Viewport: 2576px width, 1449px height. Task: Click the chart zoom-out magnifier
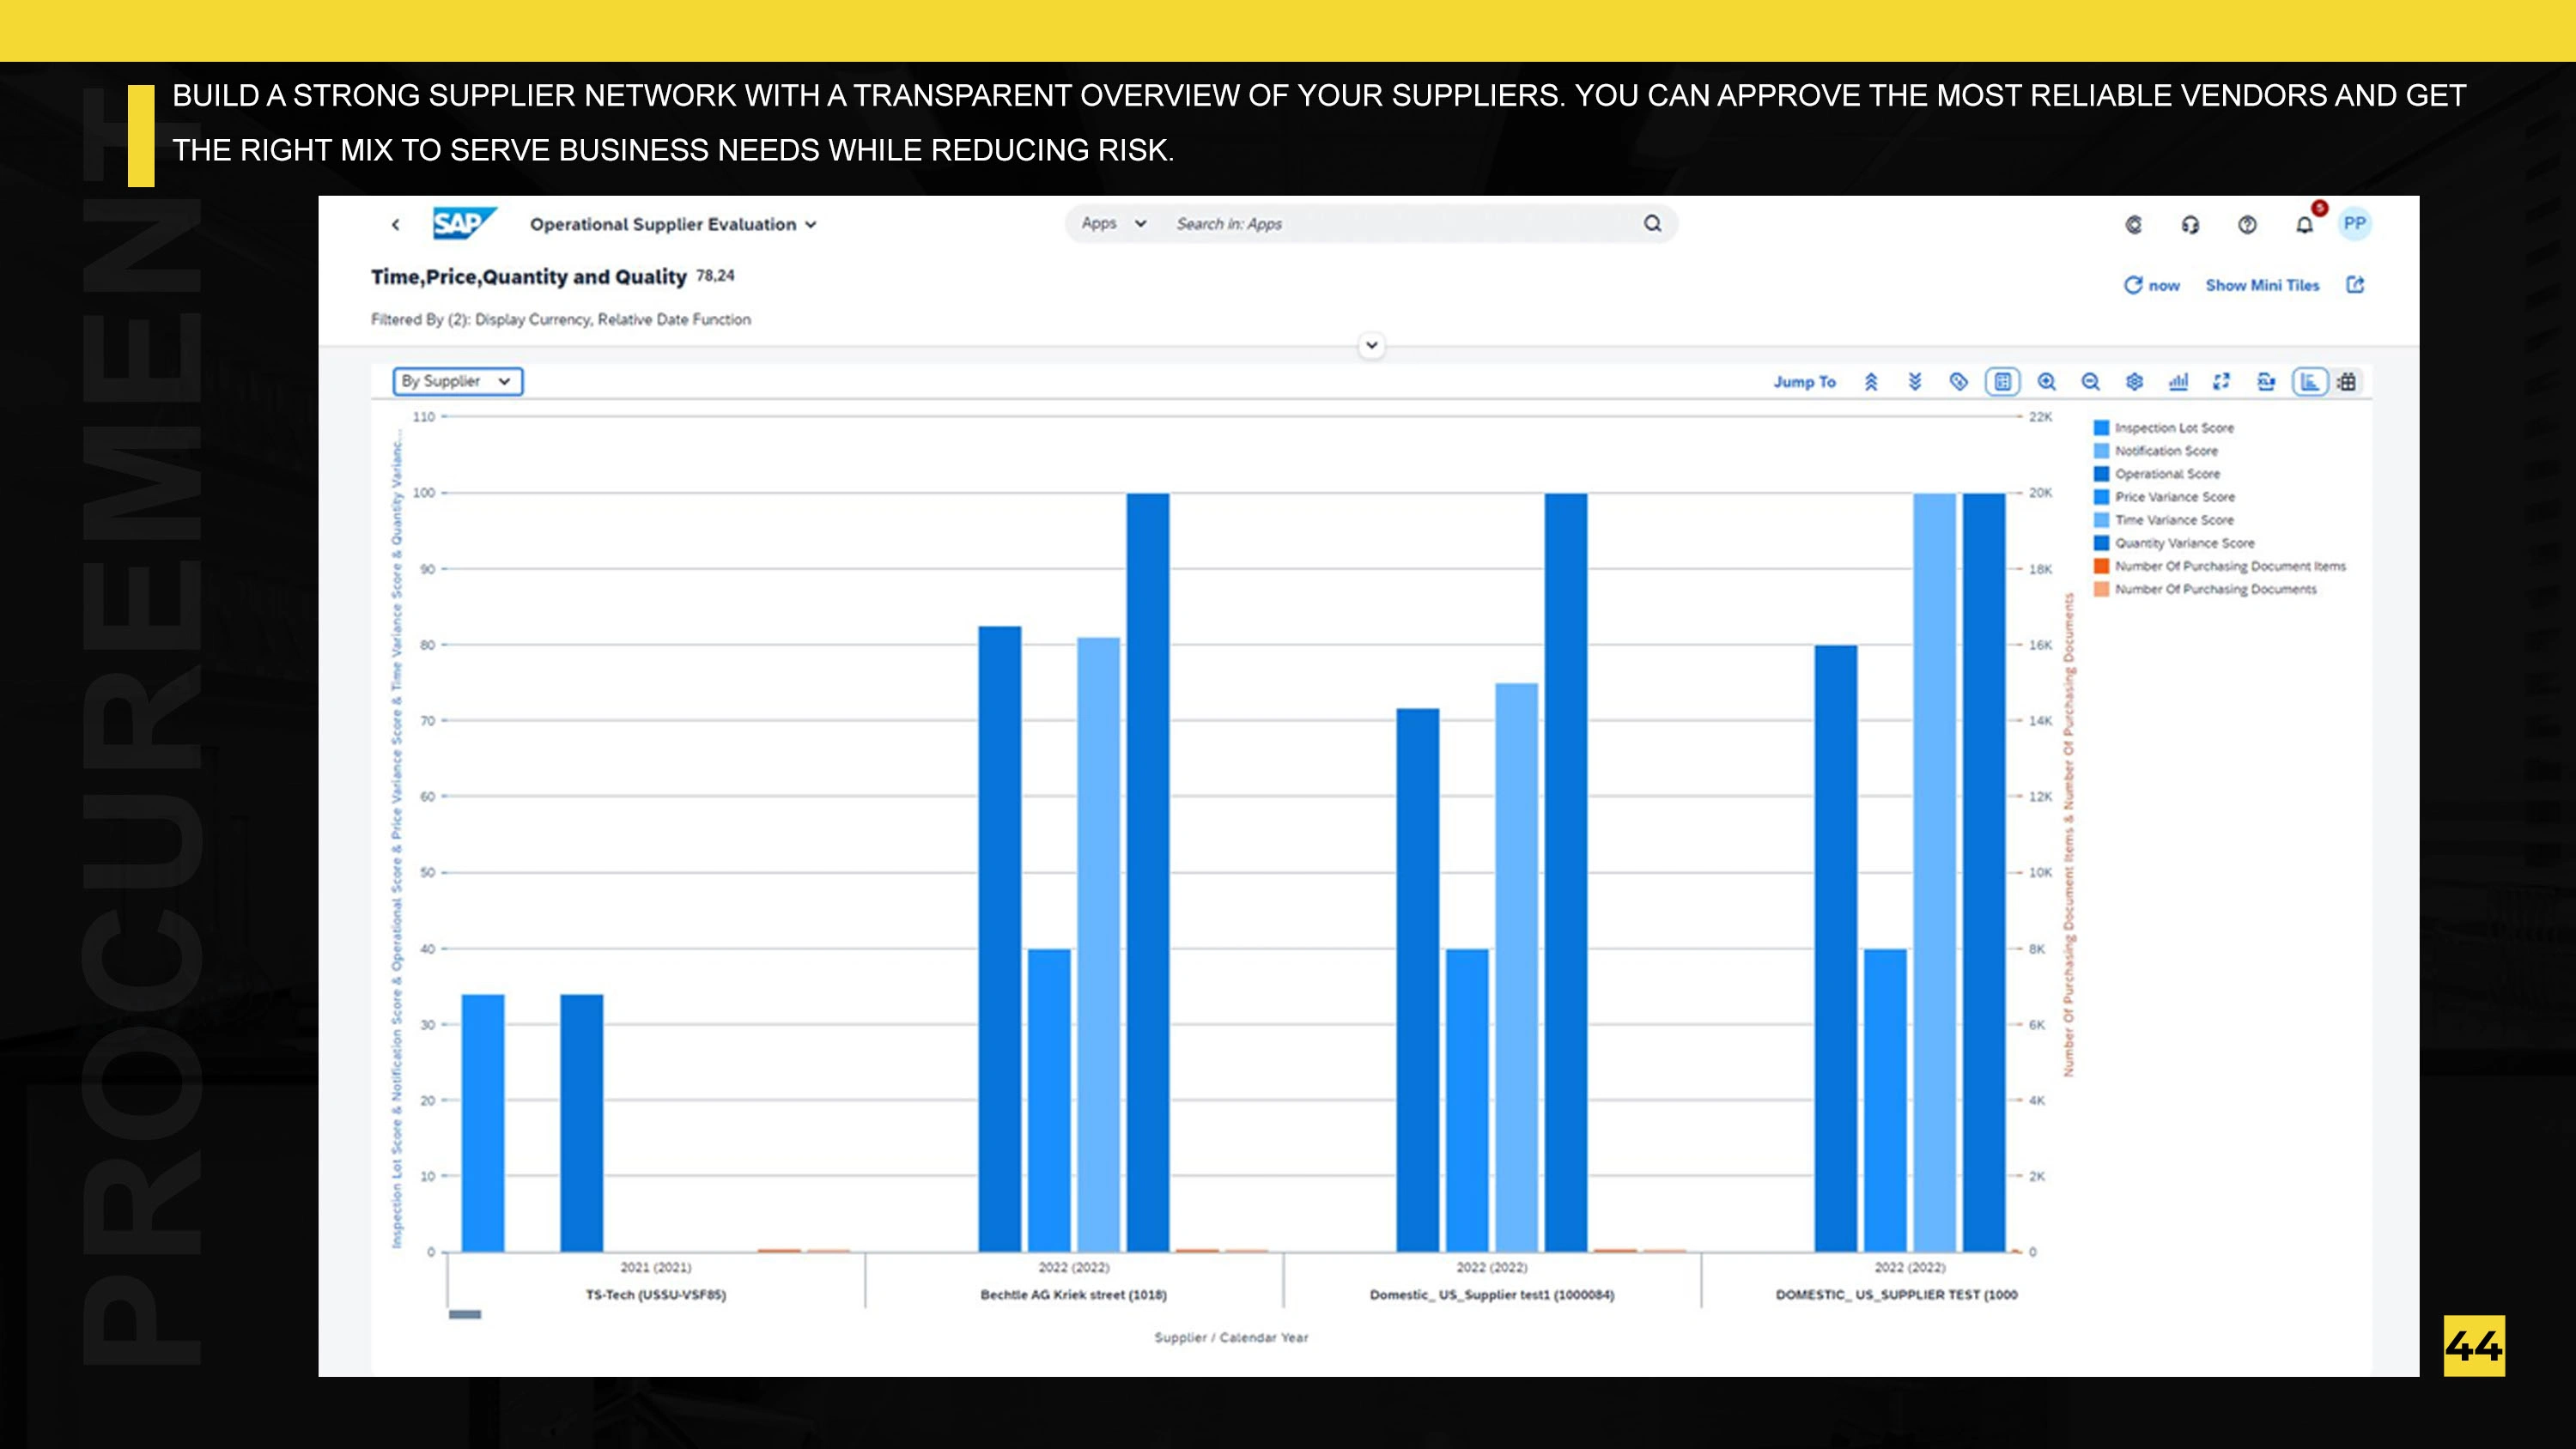pyautogui.click(x=2090, y=381)
